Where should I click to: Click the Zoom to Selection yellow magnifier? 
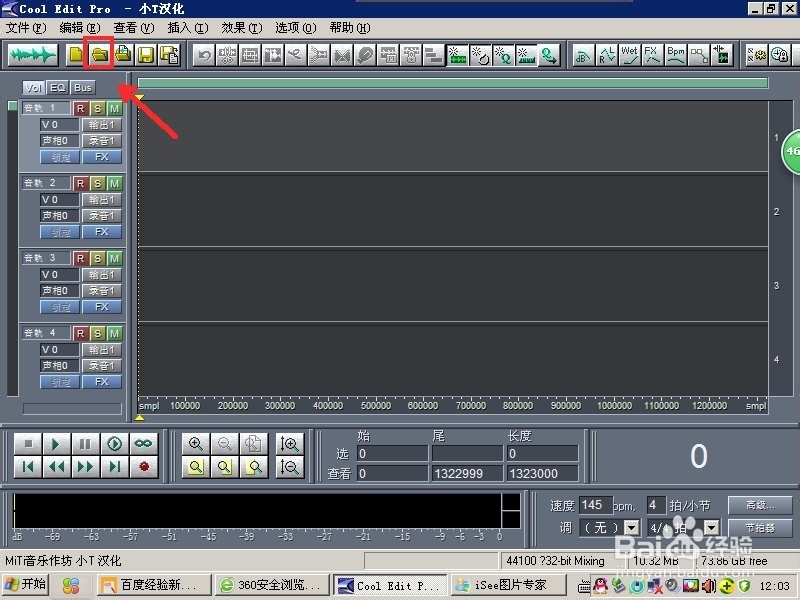point(196,467)
